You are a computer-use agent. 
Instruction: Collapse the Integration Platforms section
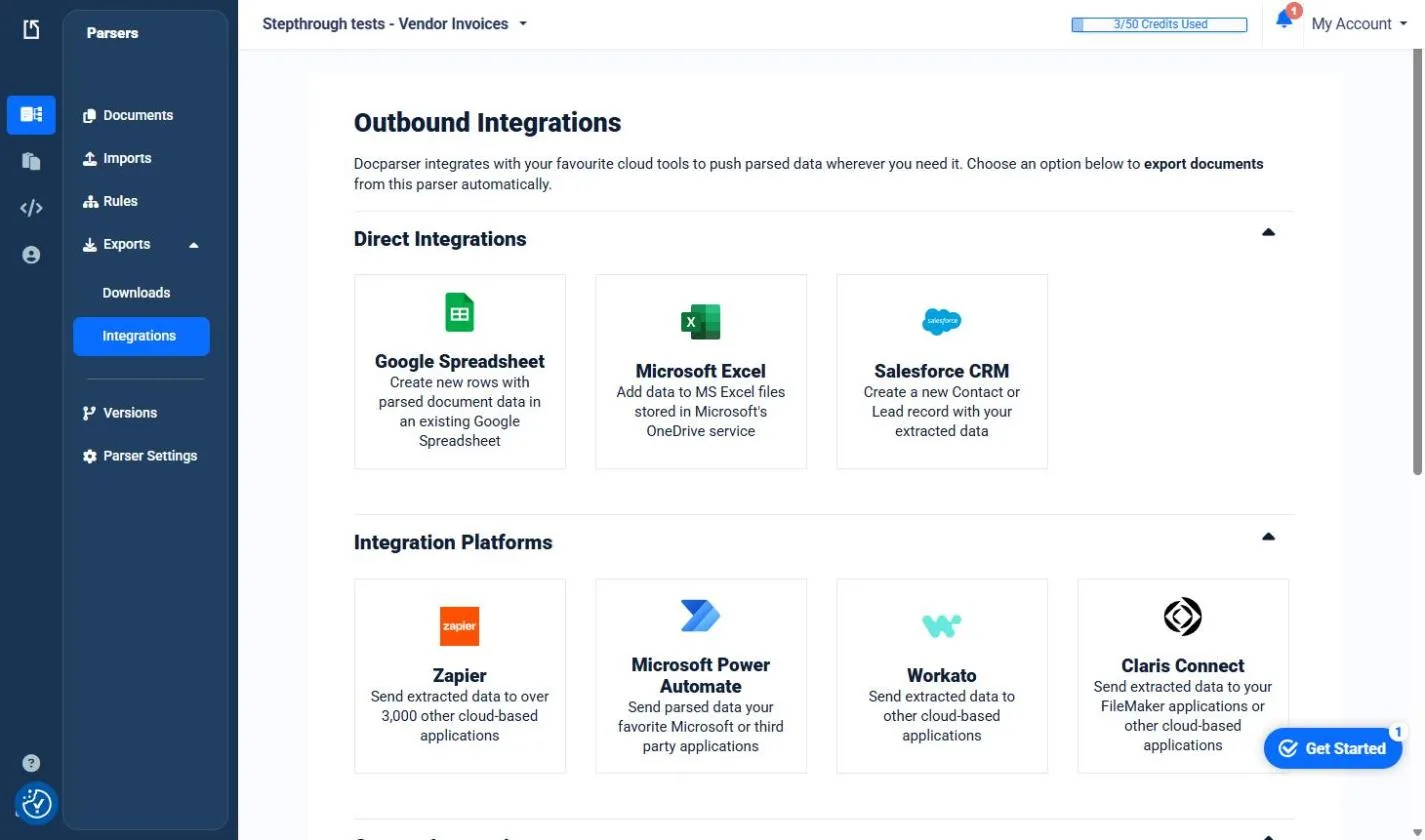click(x=1269, y=537)
